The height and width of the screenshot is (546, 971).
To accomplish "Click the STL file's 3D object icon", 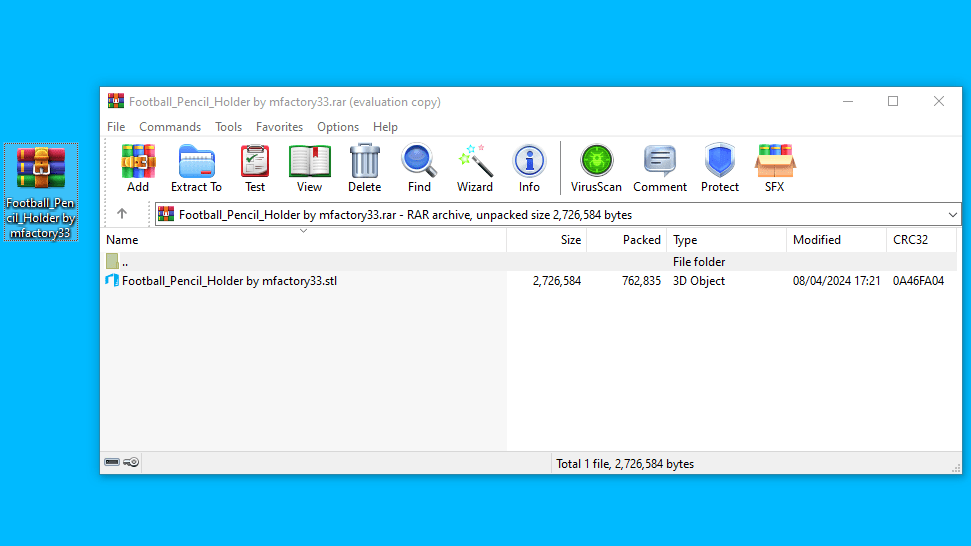I will click(112, 280).
